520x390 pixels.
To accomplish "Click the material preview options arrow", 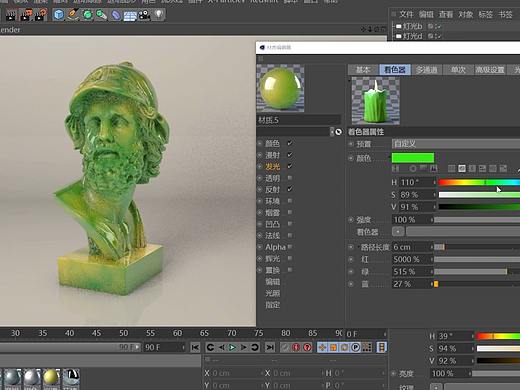I will pyautogui.click(x=332, y=132).
